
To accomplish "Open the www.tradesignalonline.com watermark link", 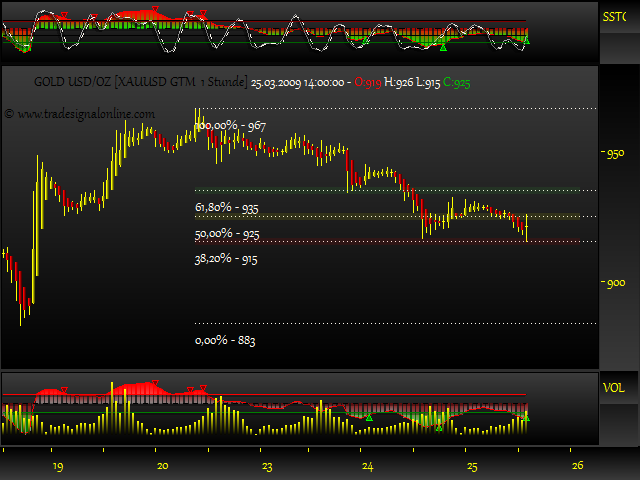I will pos(80,114).
